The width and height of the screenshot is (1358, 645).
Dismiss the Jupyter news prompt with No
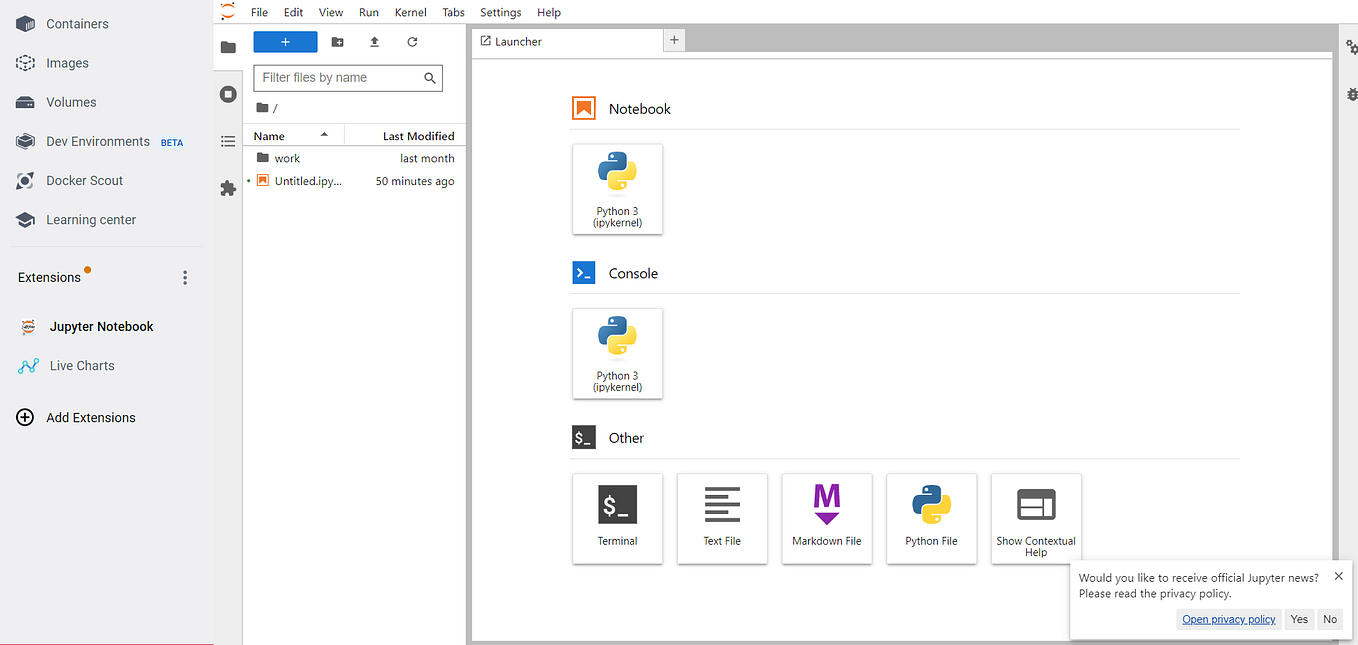[1330, 619]
